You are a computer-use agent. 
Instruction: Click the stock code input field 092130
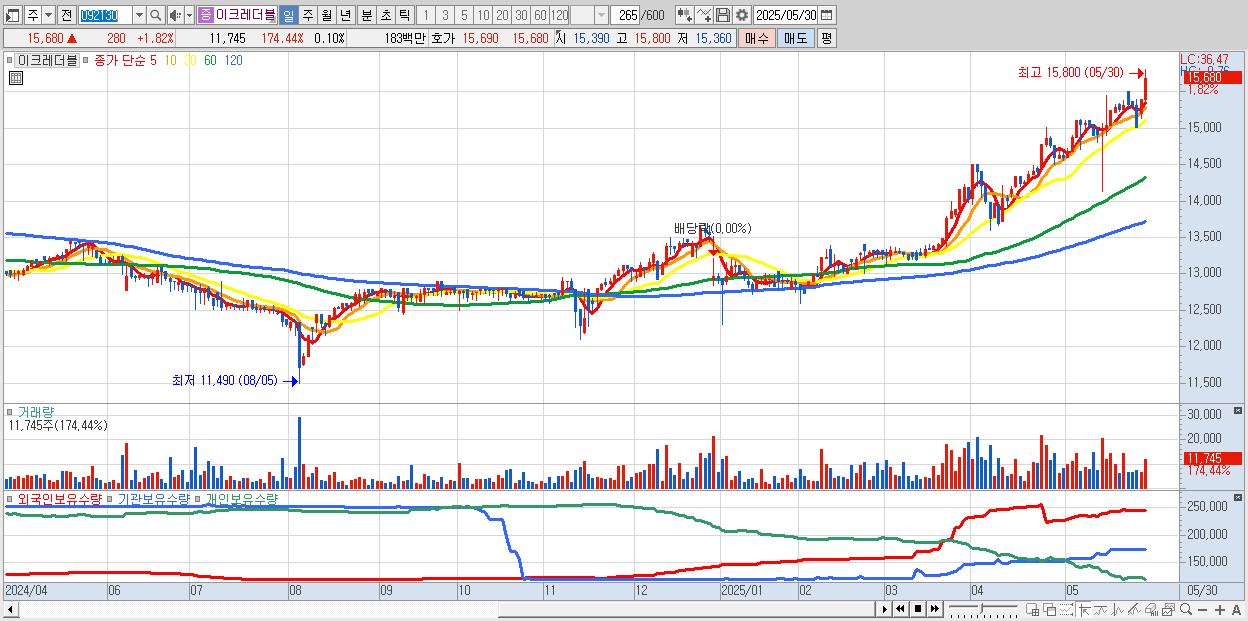pos(104,15)
